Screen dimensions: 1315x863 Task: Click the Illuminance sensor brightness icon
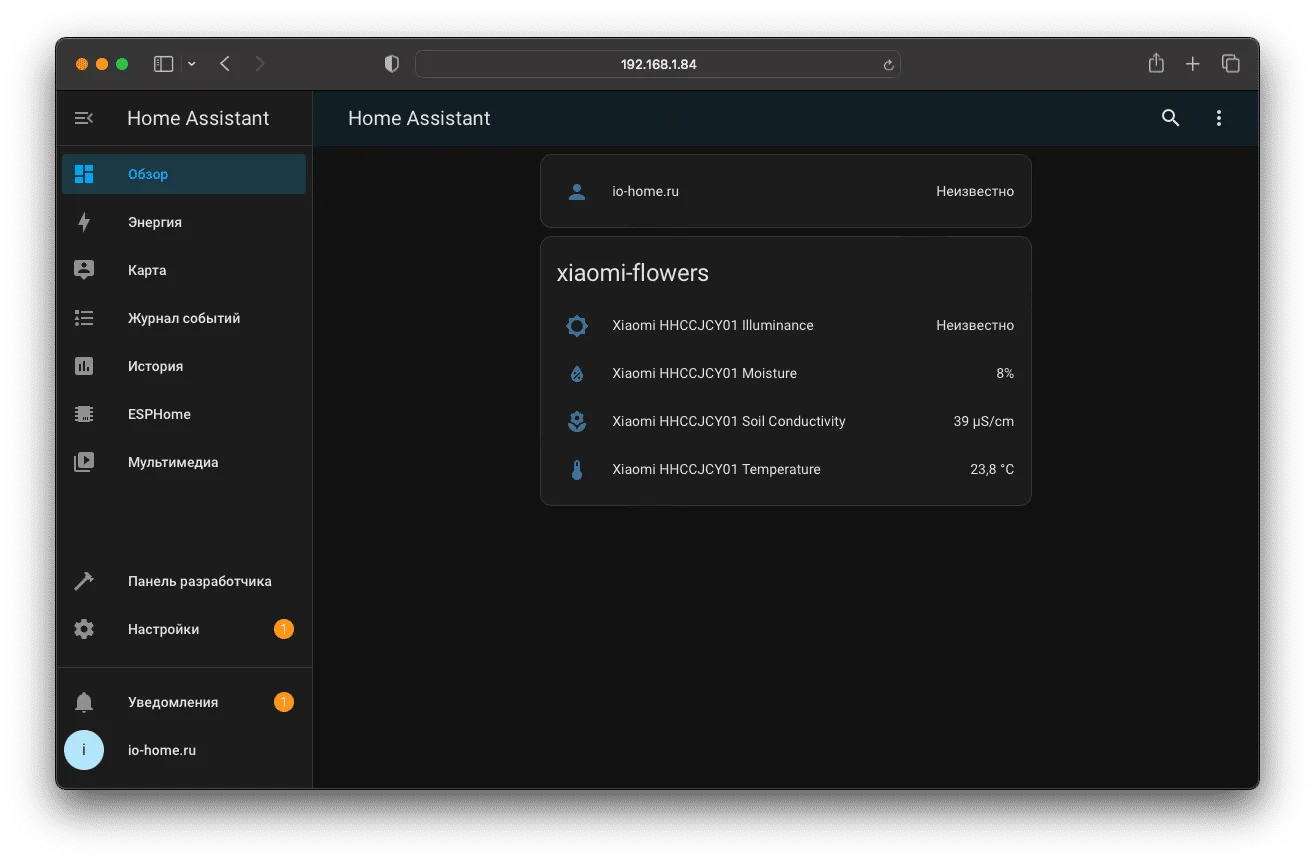(577, 325)
